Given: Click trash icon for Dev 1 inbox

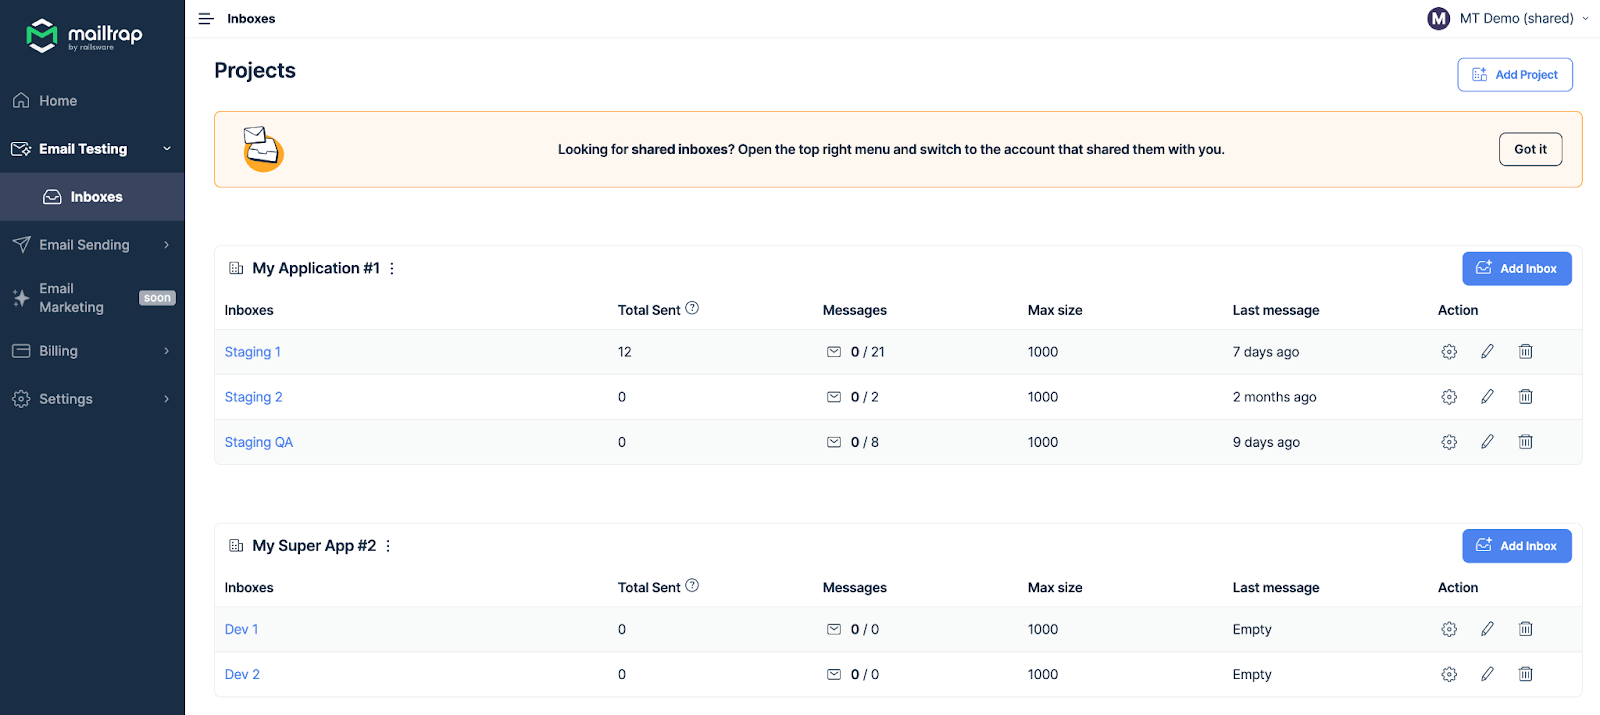Looking at the screenshot, I should click(1525, 629).
